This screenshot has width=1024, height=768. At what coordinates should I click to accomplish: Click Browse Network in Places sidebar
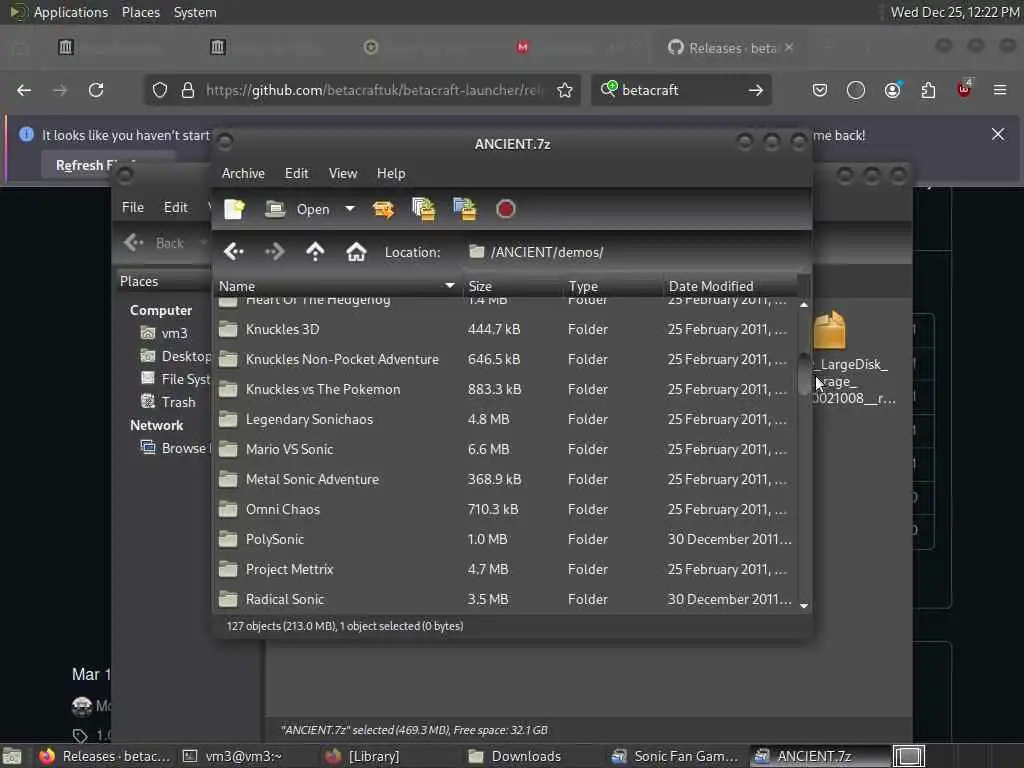click(175, 448)
